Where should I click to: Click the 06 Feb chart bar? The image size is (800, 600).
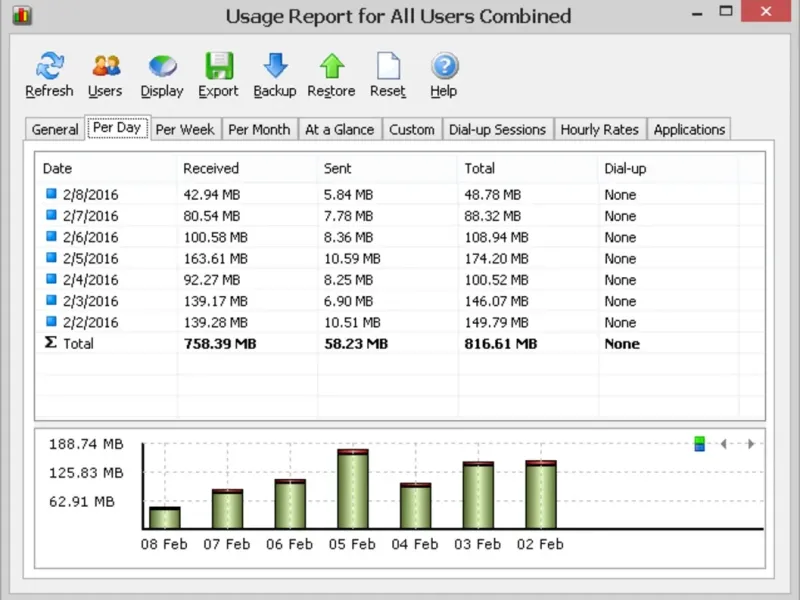point(290,504)
